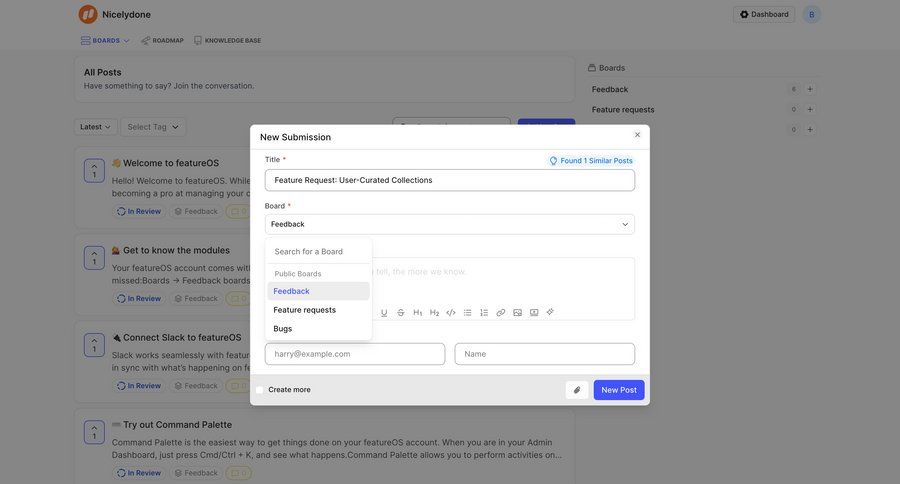Click the AI sparkle icon in the editor toolbar

coord(550,312)
